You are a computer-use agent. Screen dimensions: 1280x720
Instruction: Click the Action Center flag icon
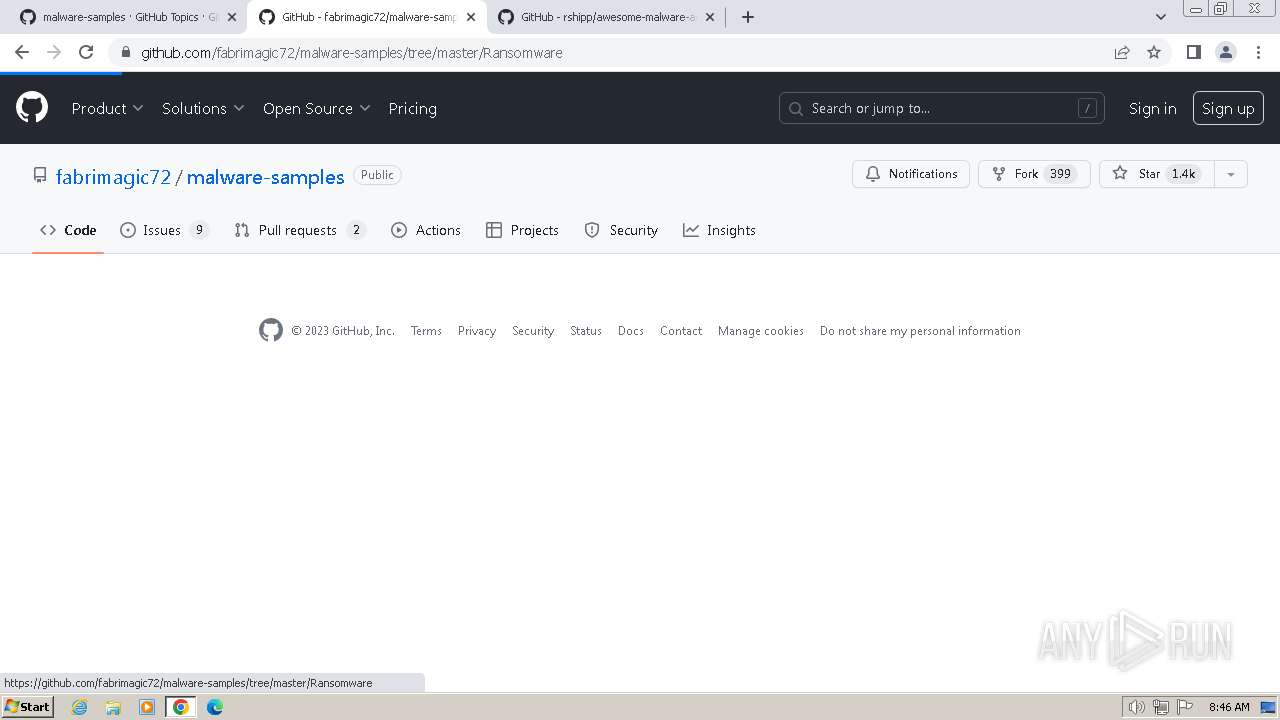coord(1185,707)
